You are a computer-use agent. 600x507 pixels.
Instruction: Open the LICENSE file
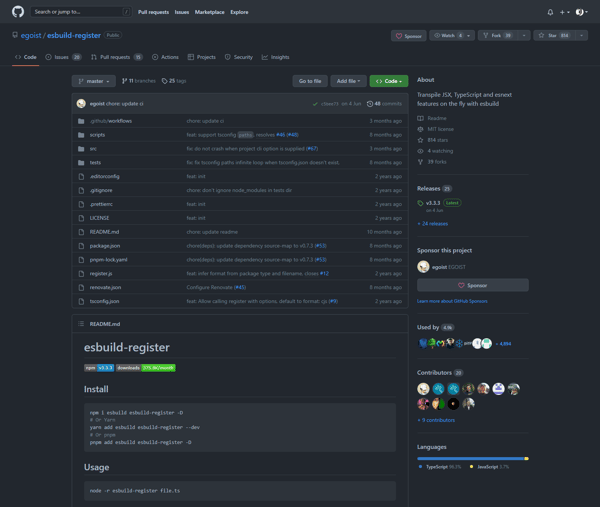pos(99,218)
